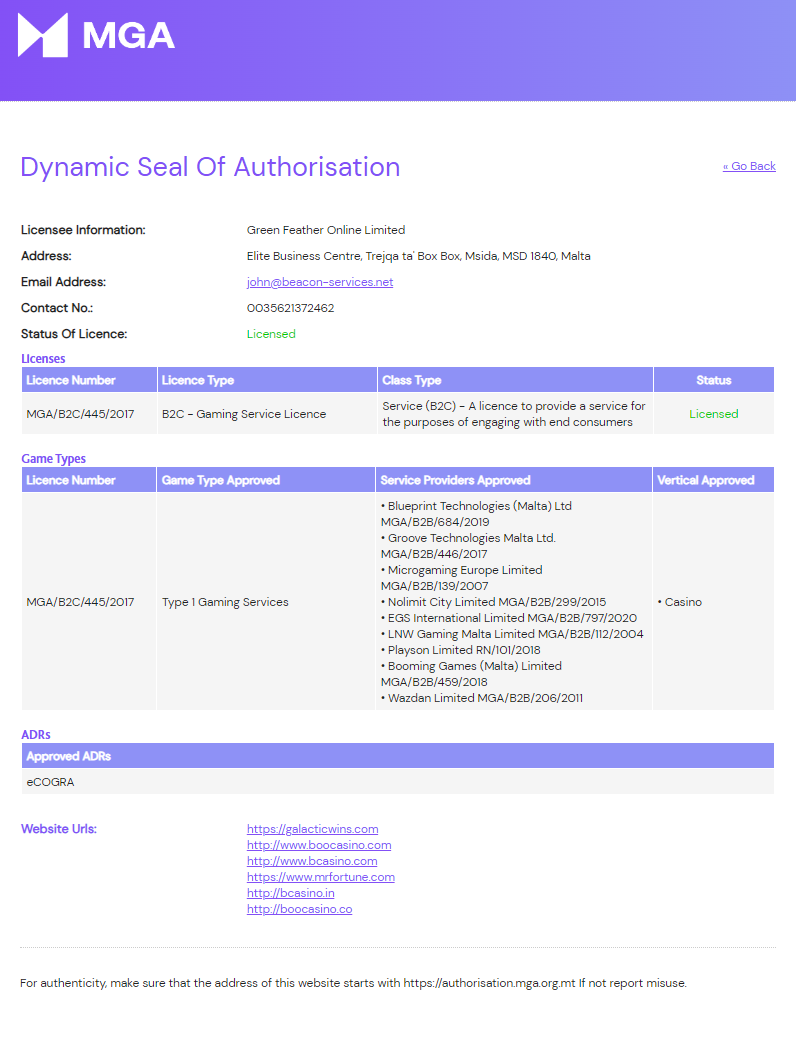Click Licensed in the Licenses table Status column
This screenshot has height=1049, width=796.
coord(714,414)
